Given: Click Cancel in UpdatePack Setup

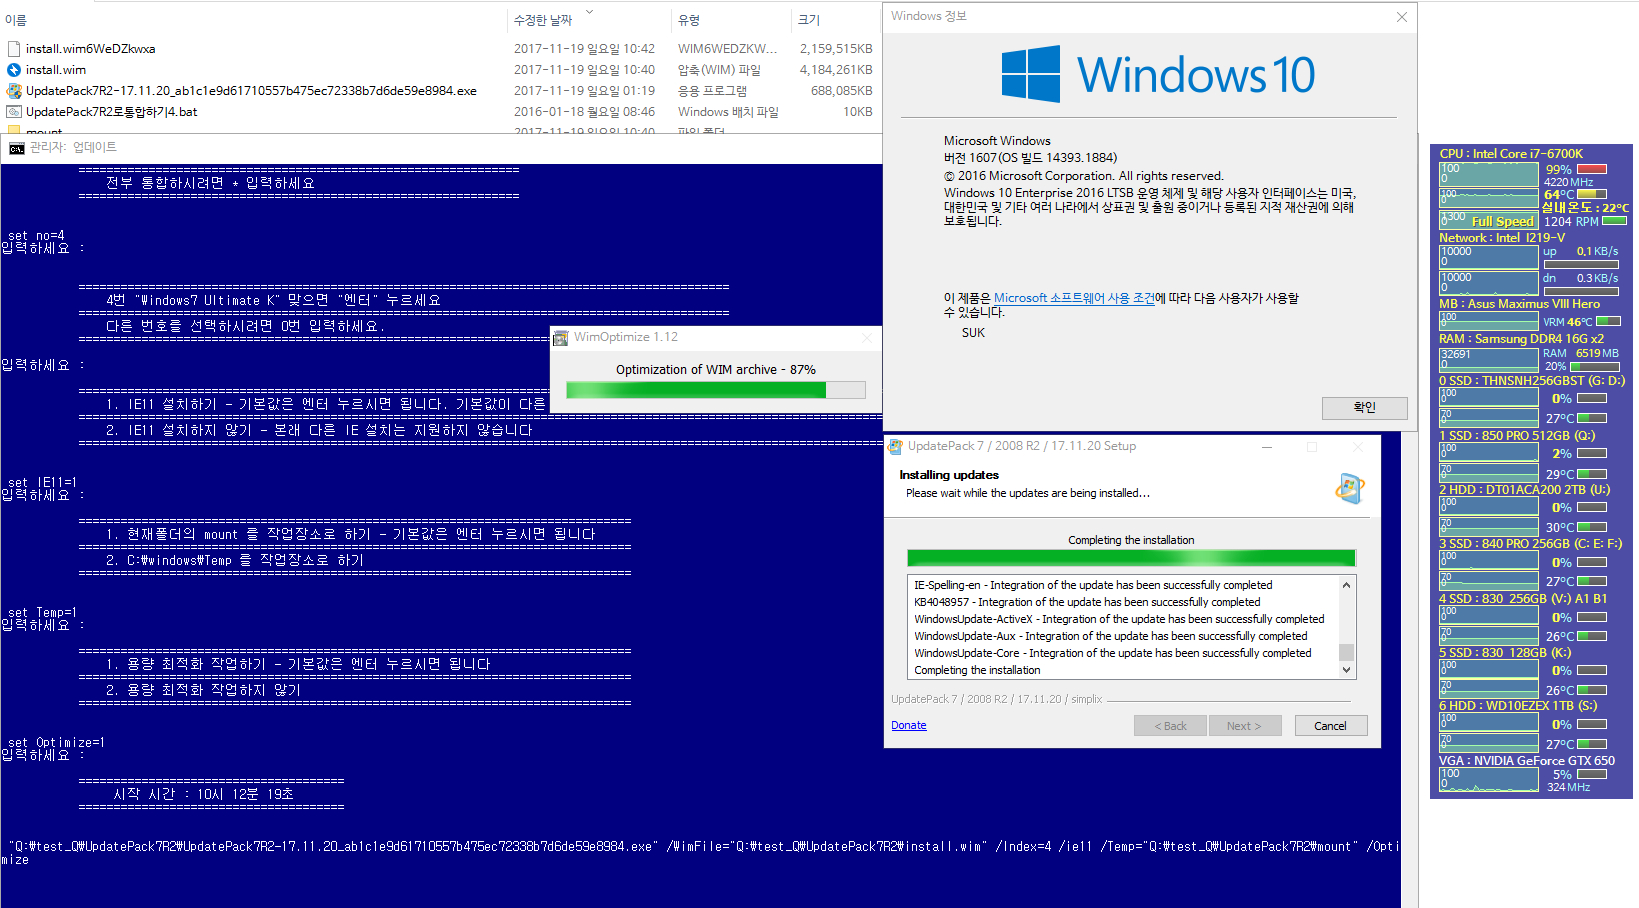Looking at the screenshot, I should point(1330,726).
